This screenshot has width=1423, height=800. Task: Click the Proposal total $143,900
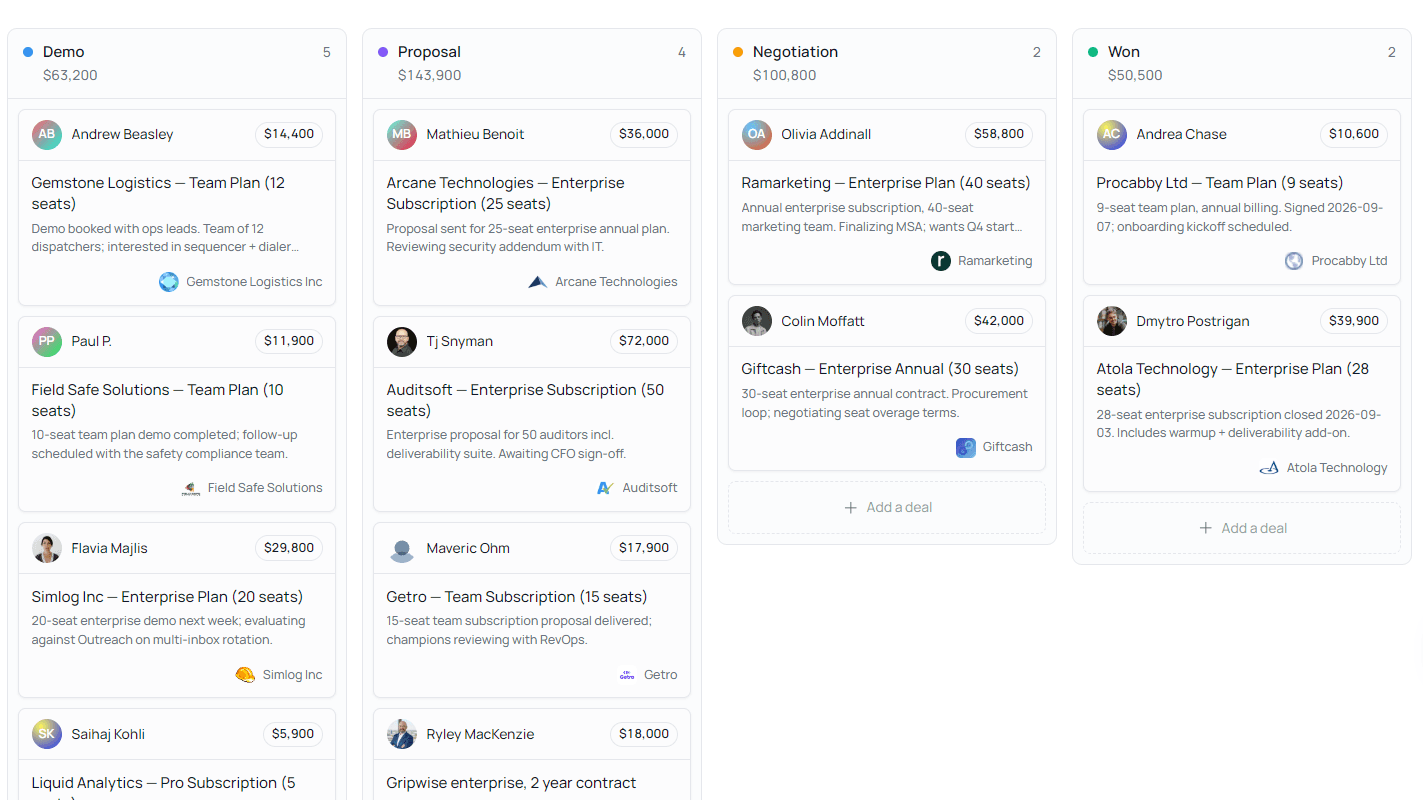[x=430, y=75]
